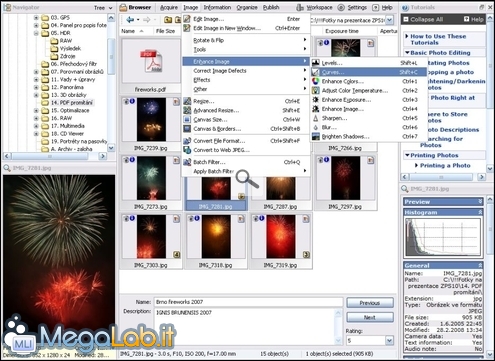Open Rotate & Flip submenu
This screenshot has height=361, width=495.
pyautogui.click(x=246, y=40)
